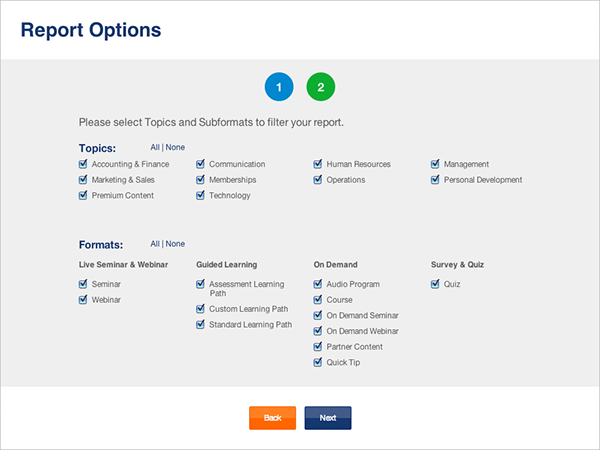The width and height of the screenshot is (600, 450).
Task: Deselect Personal Development topic
Action: pyautogui.click(x=435, y=180)
